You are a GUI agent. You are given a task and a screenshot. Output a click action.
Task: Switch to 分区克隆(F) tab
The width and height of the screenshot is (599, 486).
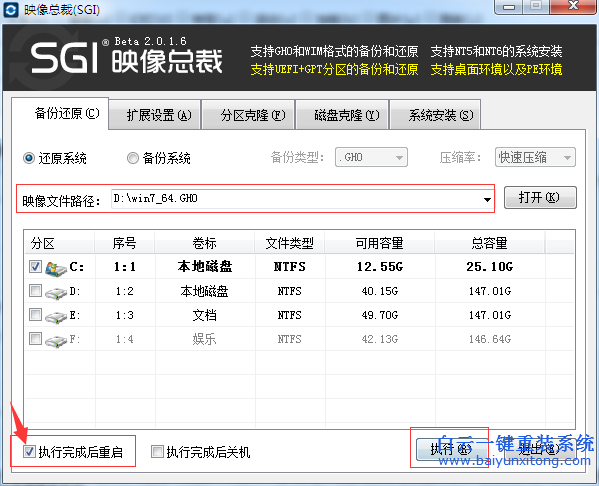tap(249, 115)
